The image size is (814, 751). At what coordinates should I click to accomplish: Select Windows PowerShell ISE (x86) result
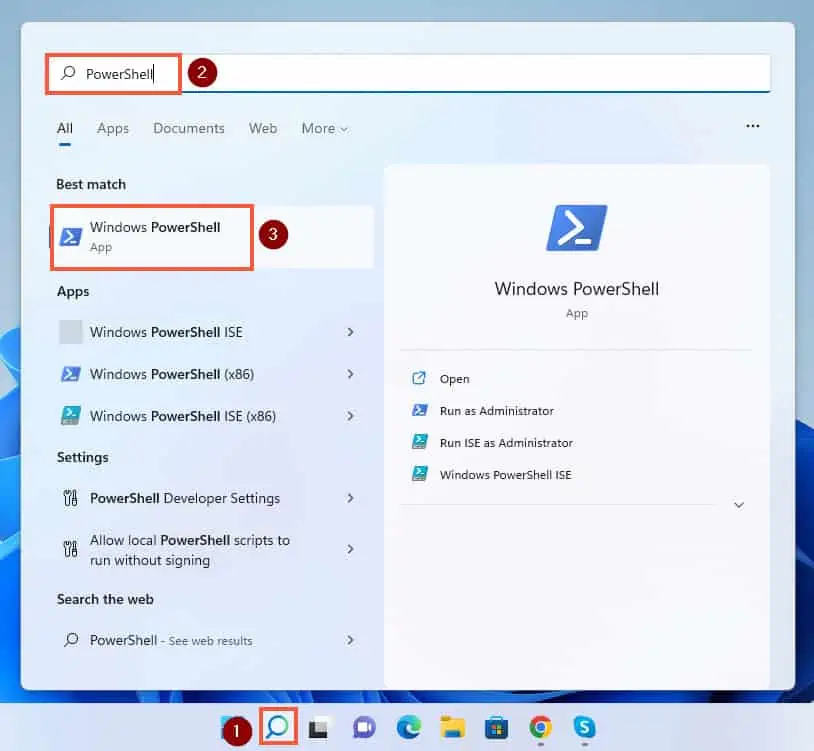click(208, 416)
